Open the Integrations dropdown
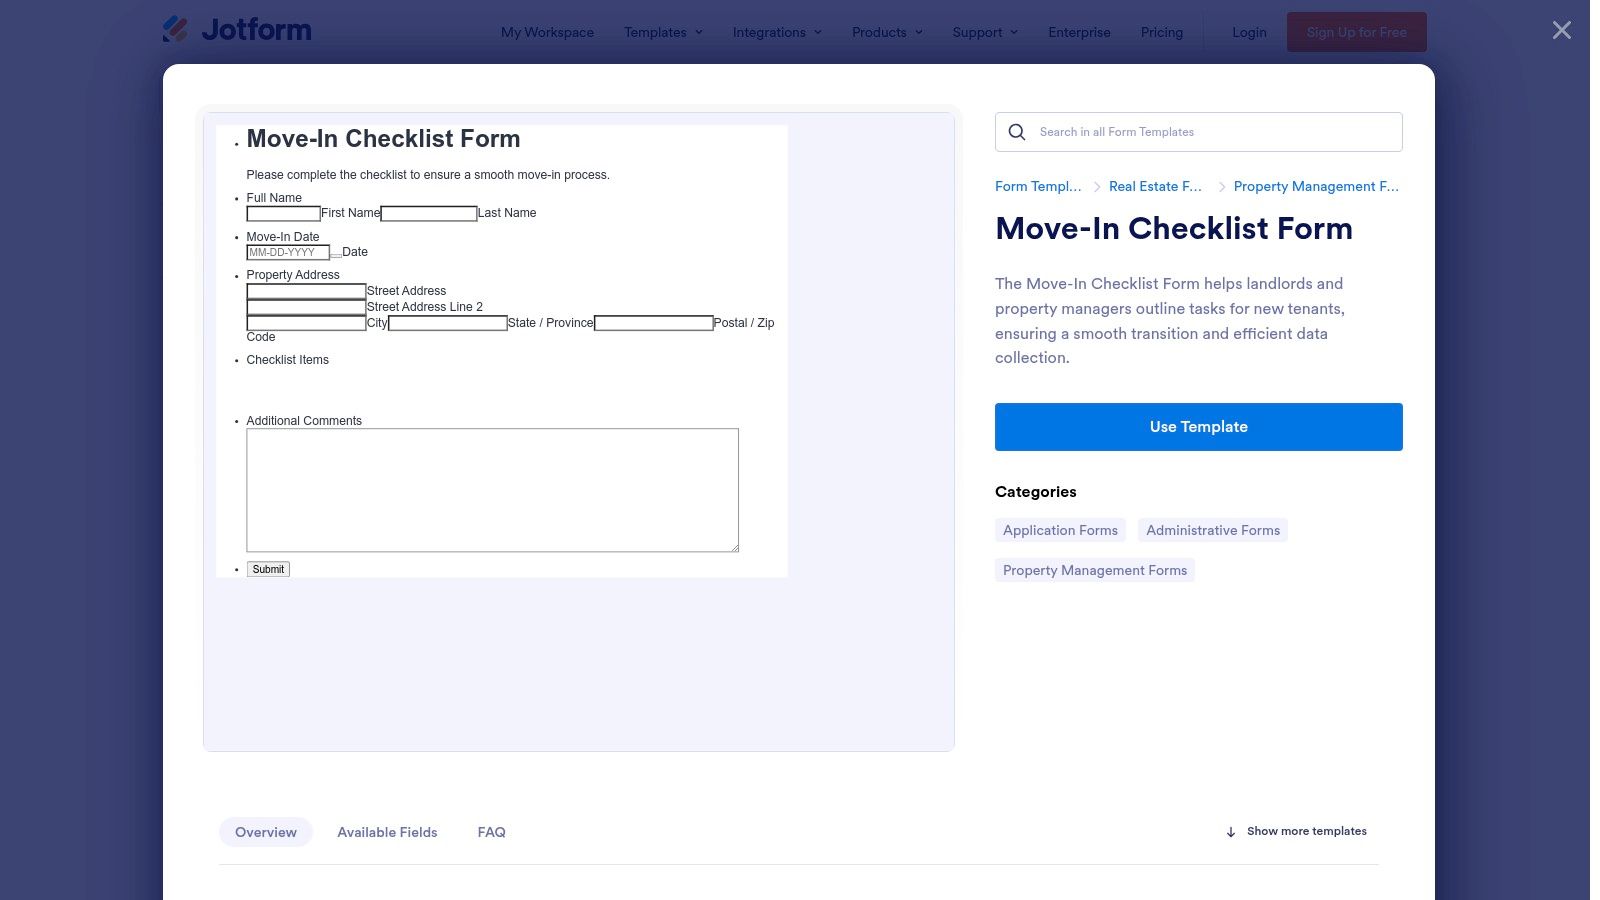The height and width of the screenshot is (900, 1600). [777, 31]
